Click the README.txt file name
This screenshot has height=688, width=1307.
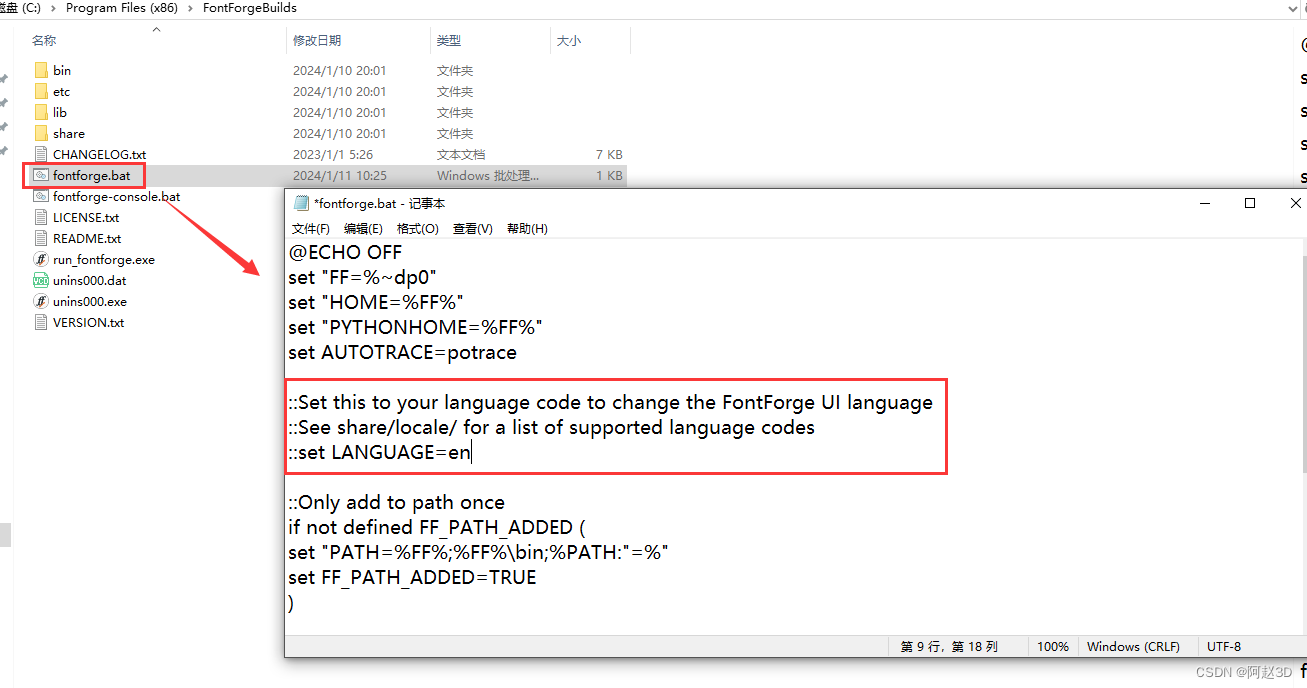87,238
